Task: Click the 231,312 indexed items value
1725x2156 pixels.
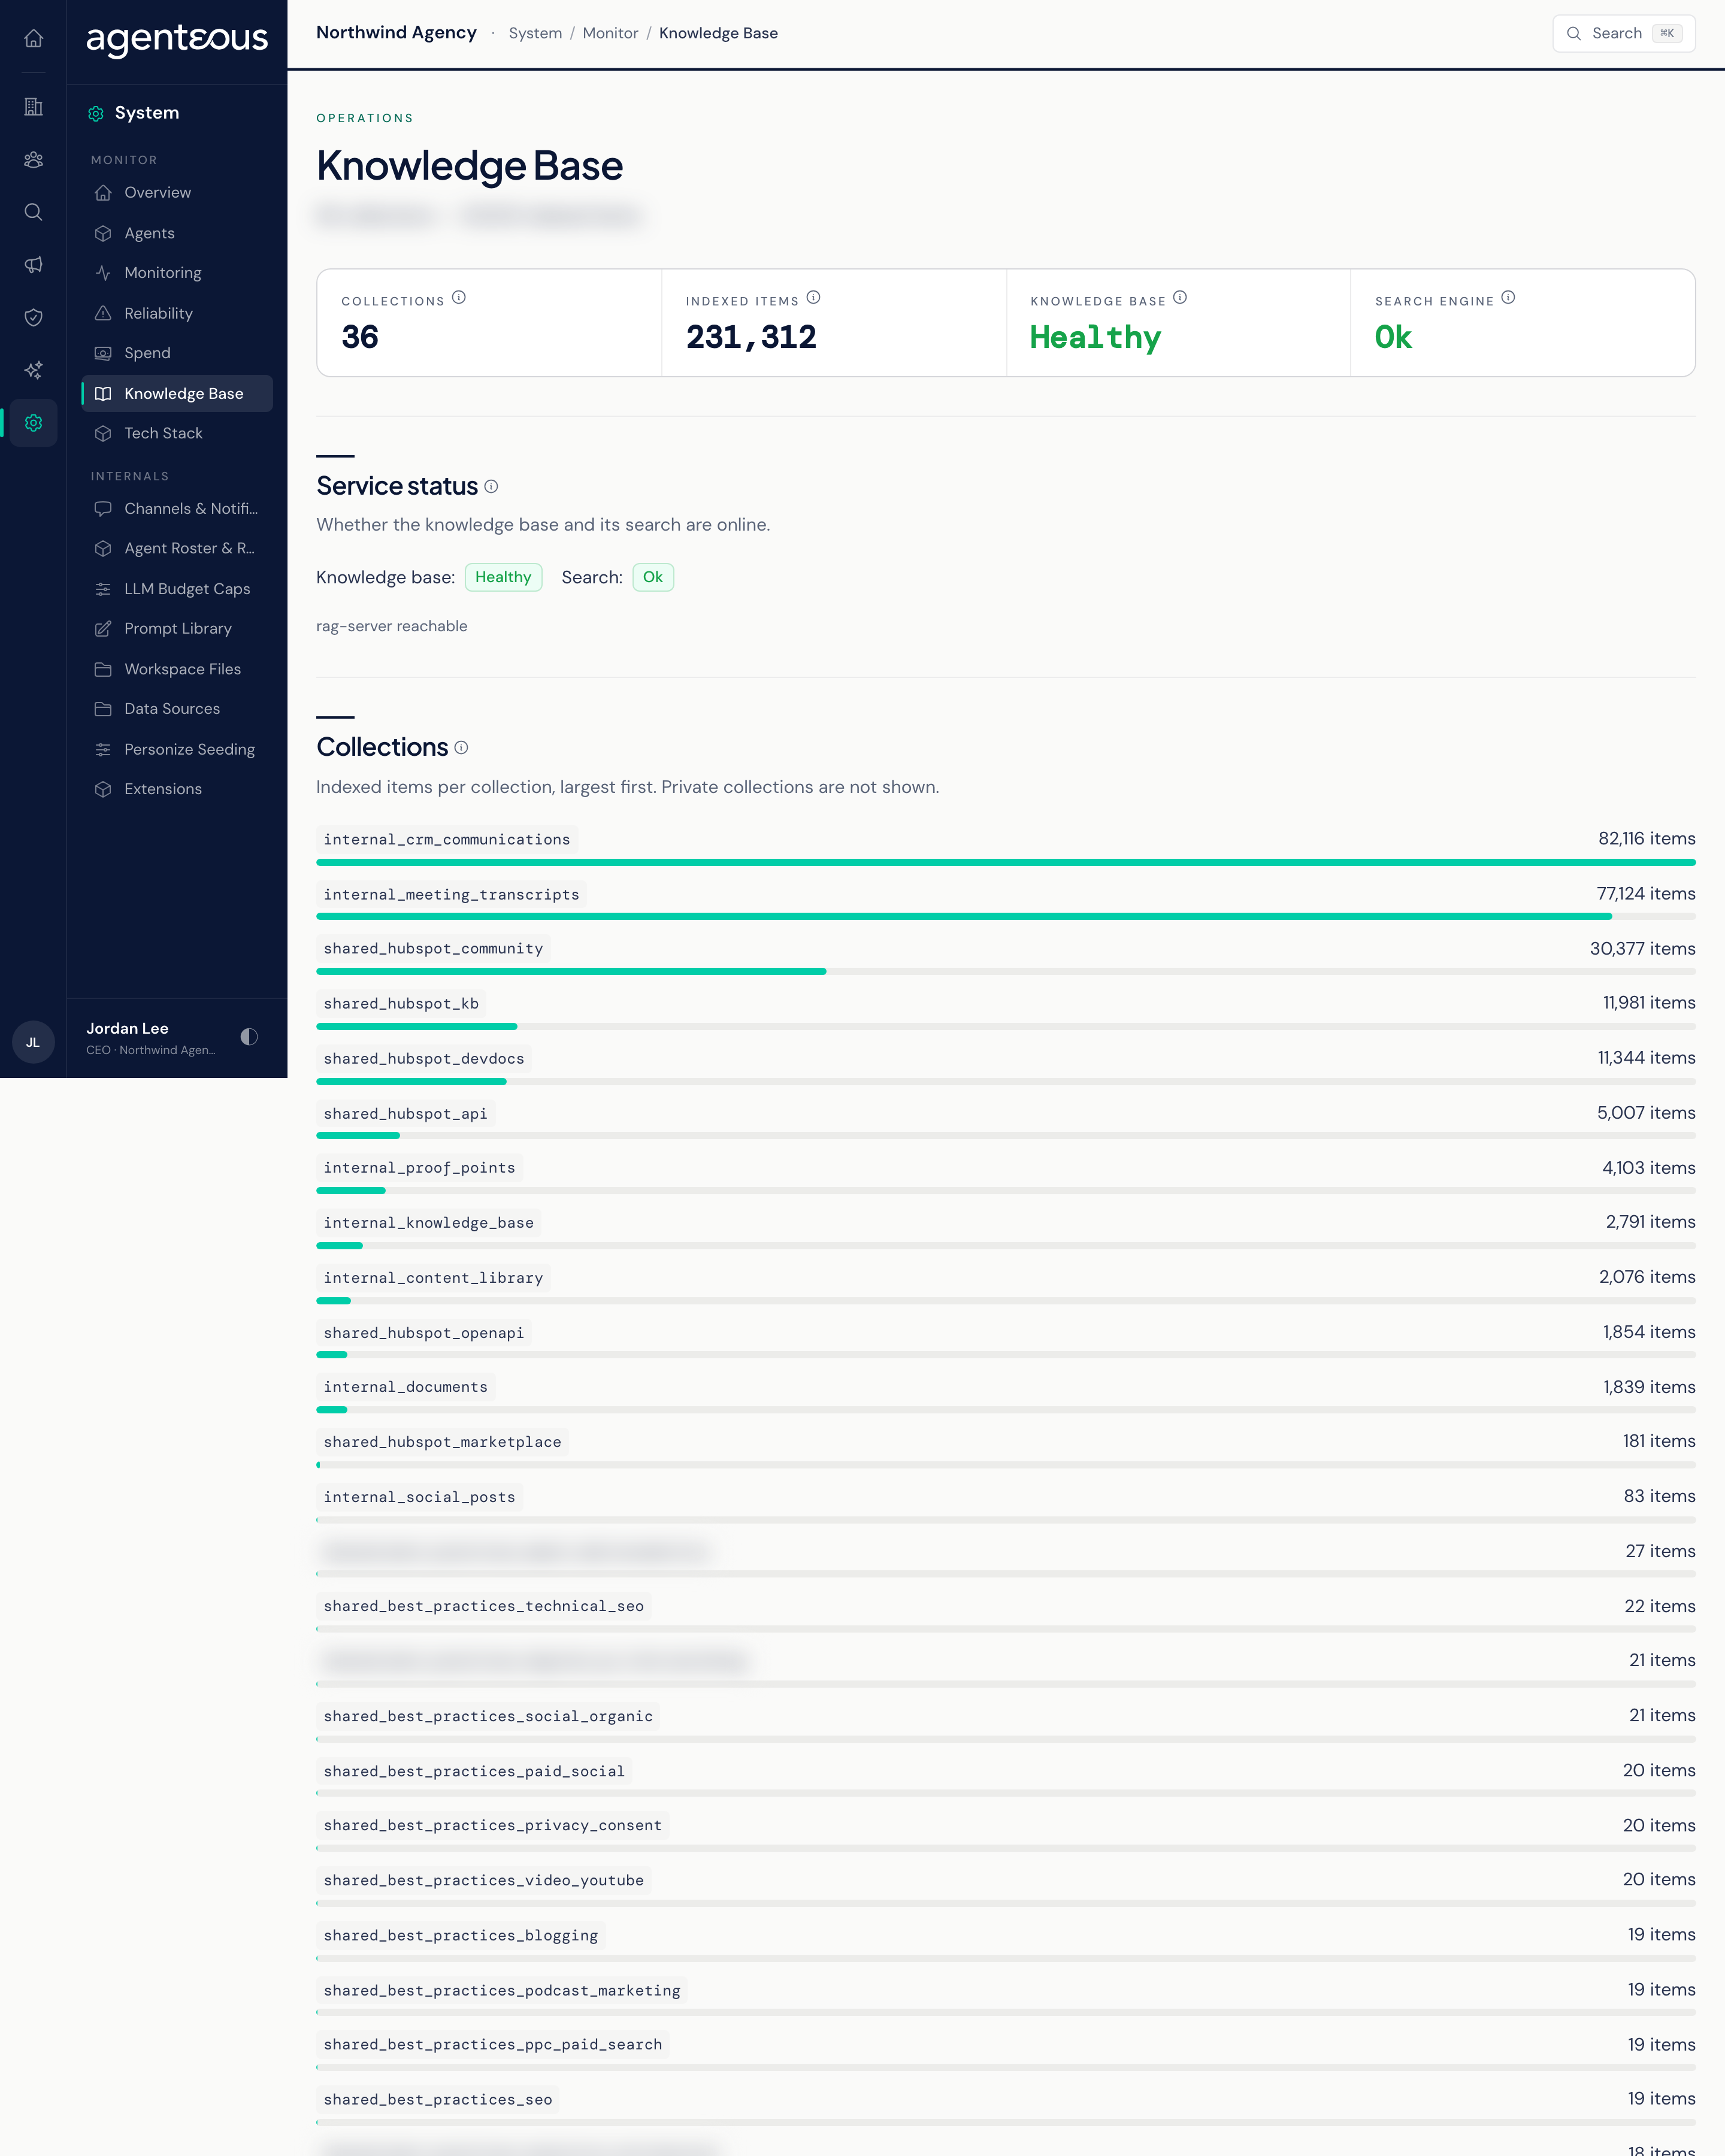Action: click(x=751, y=337)
